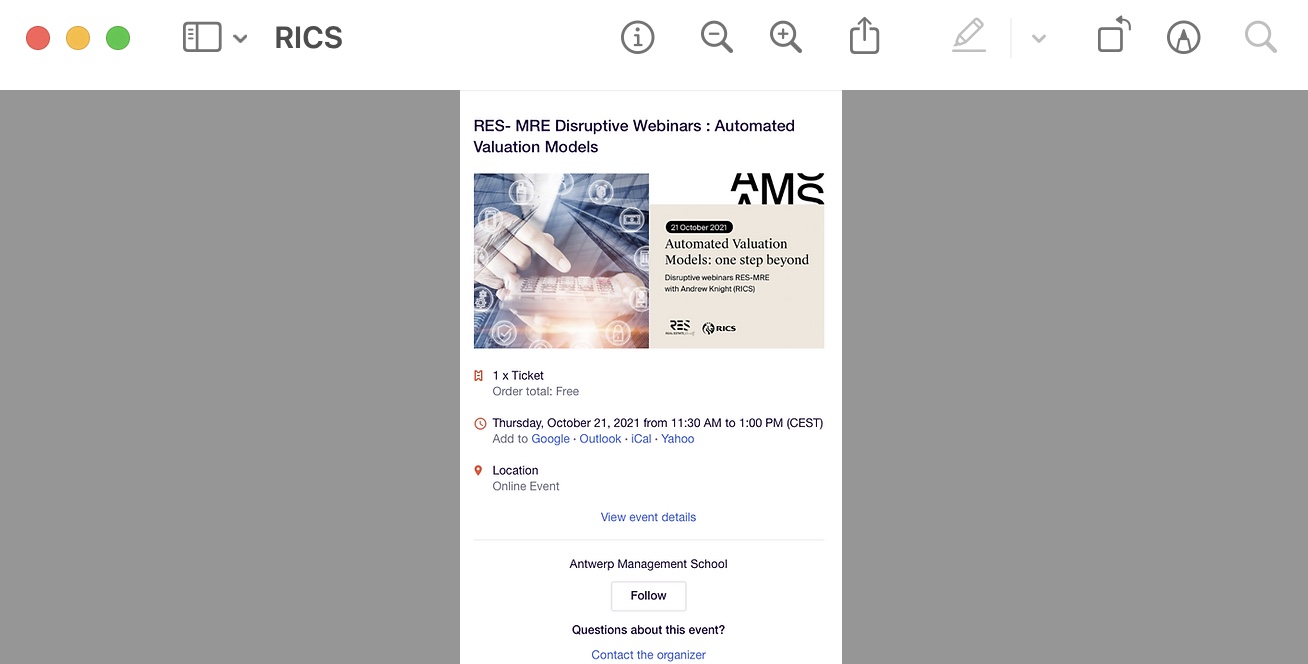The image size is (1308, 664).
Task: Open the Share menu
Action: pyautogui.click(x=864, y=38)
